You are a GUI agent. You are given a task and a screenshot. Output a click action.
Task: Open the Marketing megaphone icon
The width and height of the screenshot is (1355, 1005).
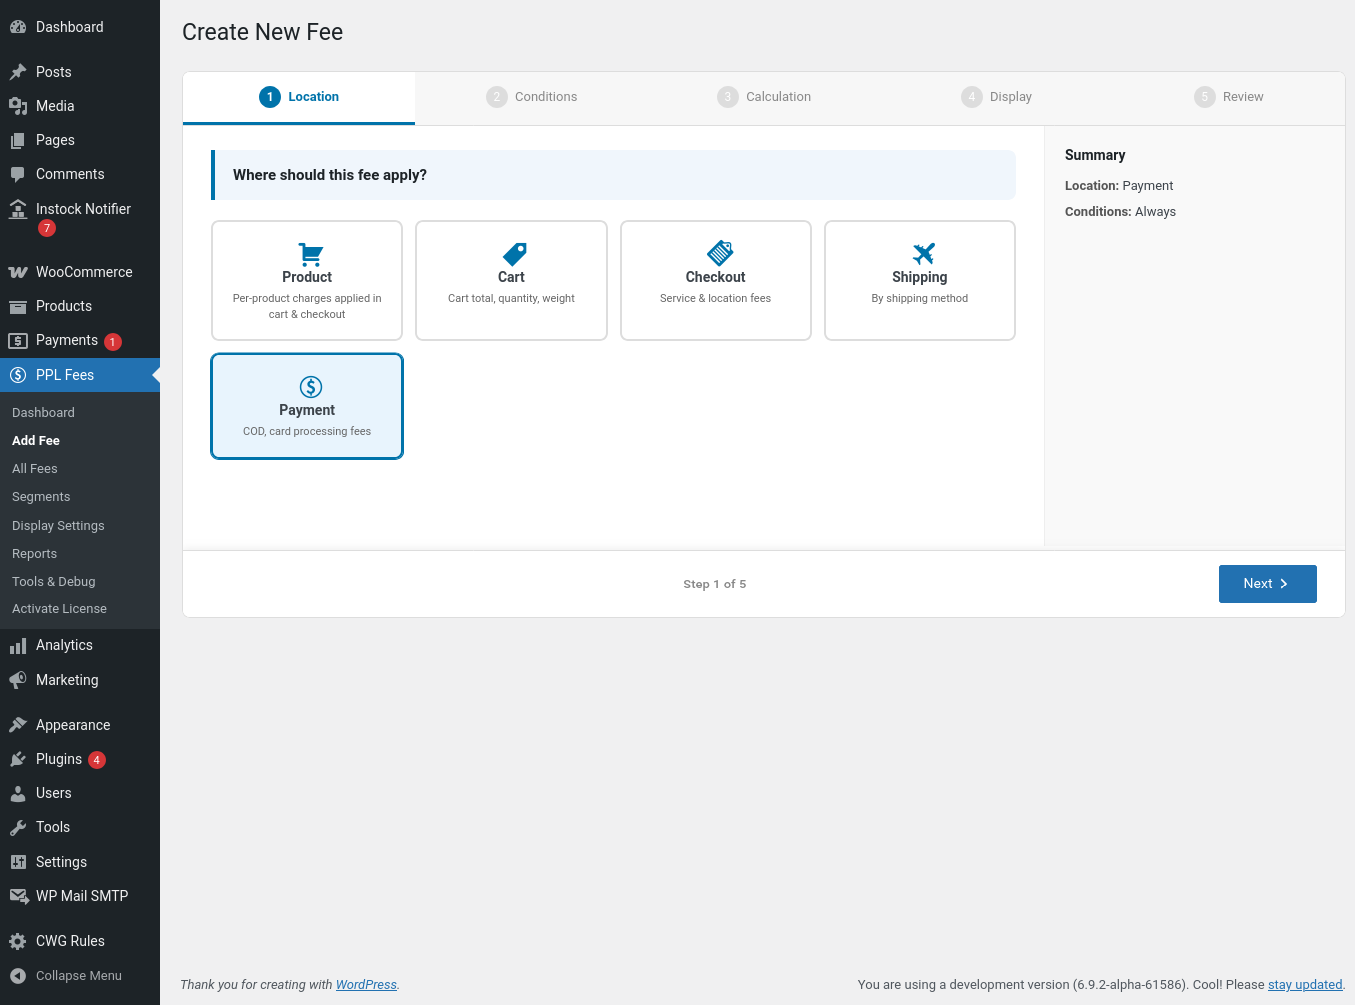(x=18, y=680)
